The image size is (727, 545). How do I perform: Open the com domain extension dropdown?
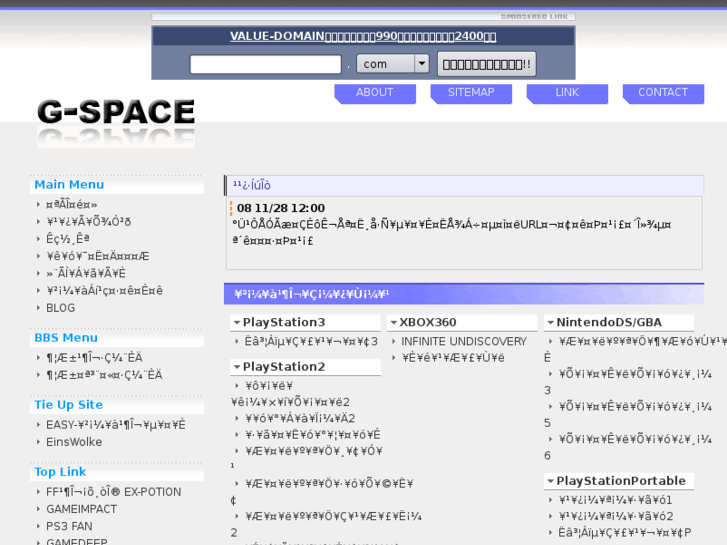pyautogui.click(x=393, y=64)
